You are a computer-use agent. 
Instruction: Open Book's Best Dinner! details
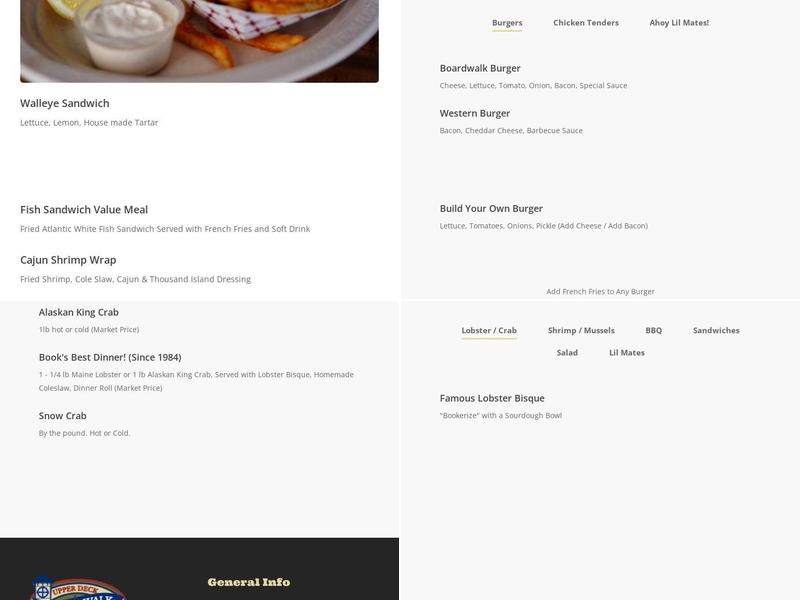[108, 355]
